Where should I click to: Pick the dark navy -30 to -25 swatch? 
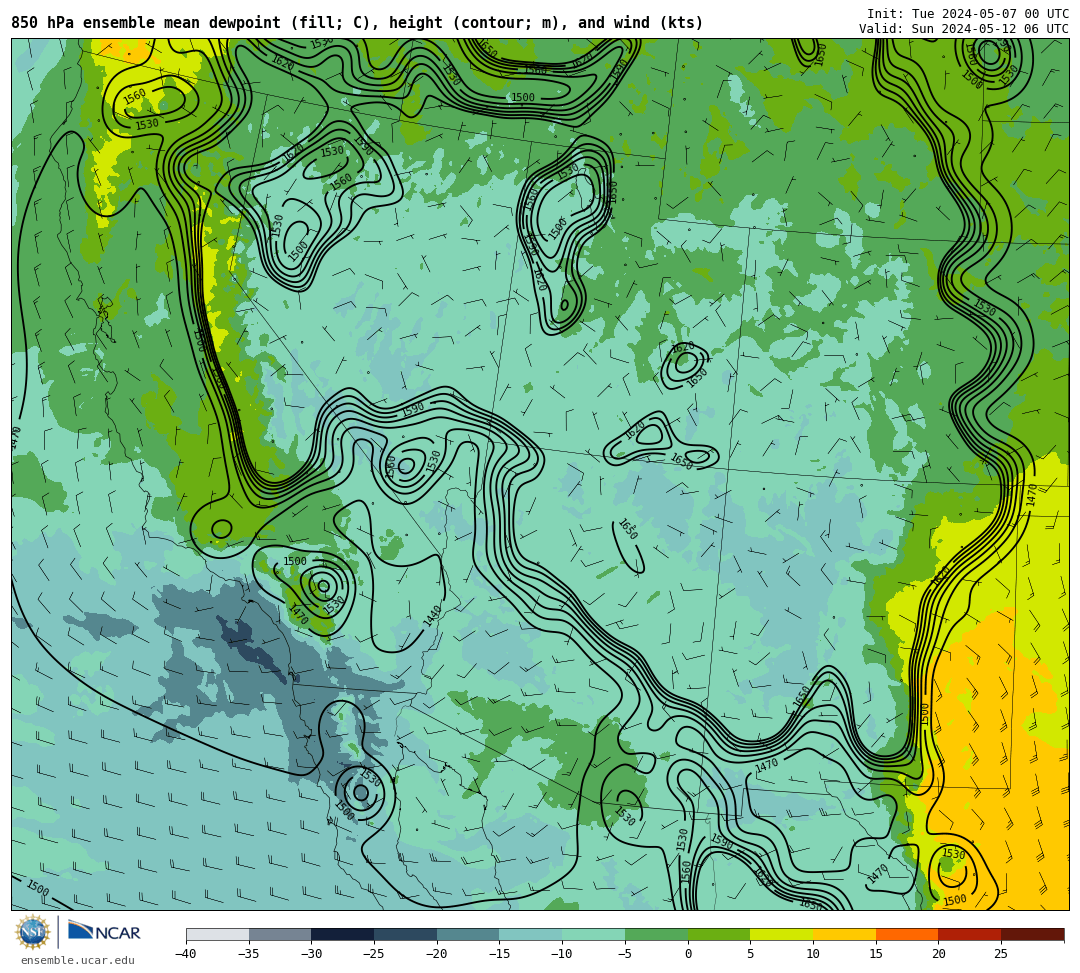343,934
